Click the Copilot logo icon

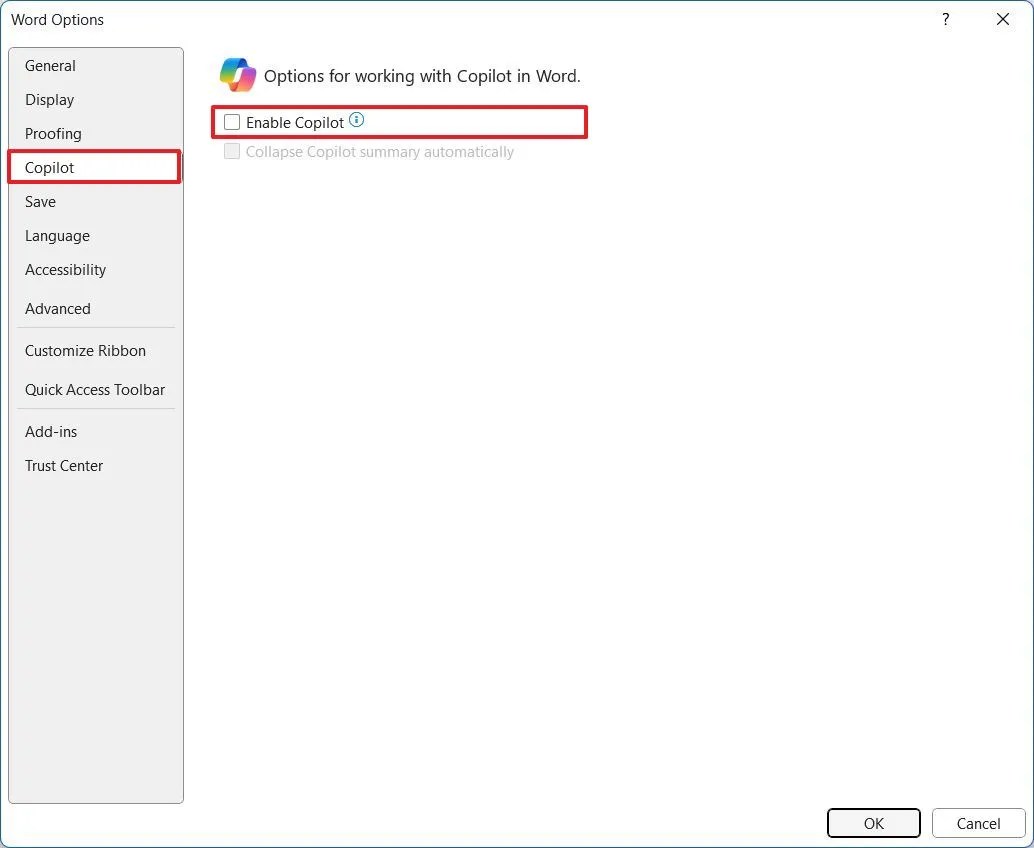tap(237, 74)
